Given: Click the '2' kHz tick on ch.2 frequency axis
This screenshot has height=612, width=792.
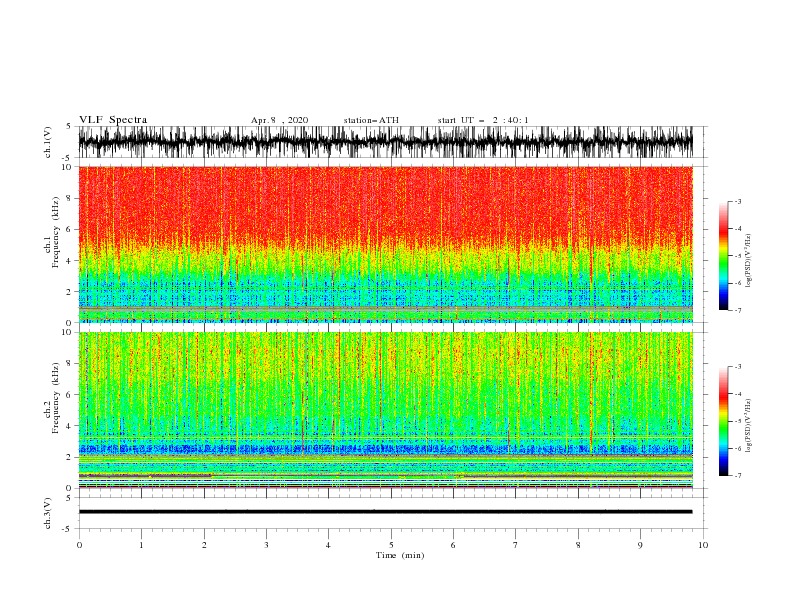Looking at the screenshot, I should [69, 457].
